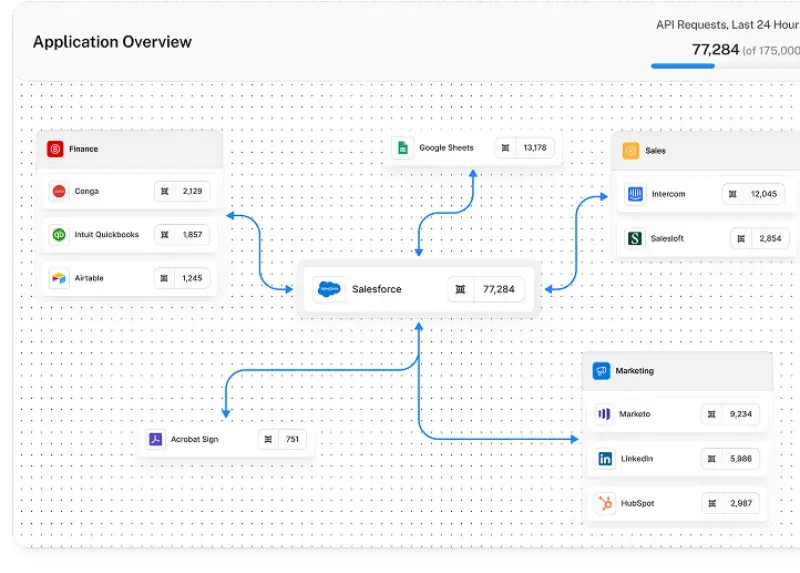Click the Marketo count 9,234
The width and height of the screenshot is (800, 573).
pyautogui.click(x=741, y=414)
